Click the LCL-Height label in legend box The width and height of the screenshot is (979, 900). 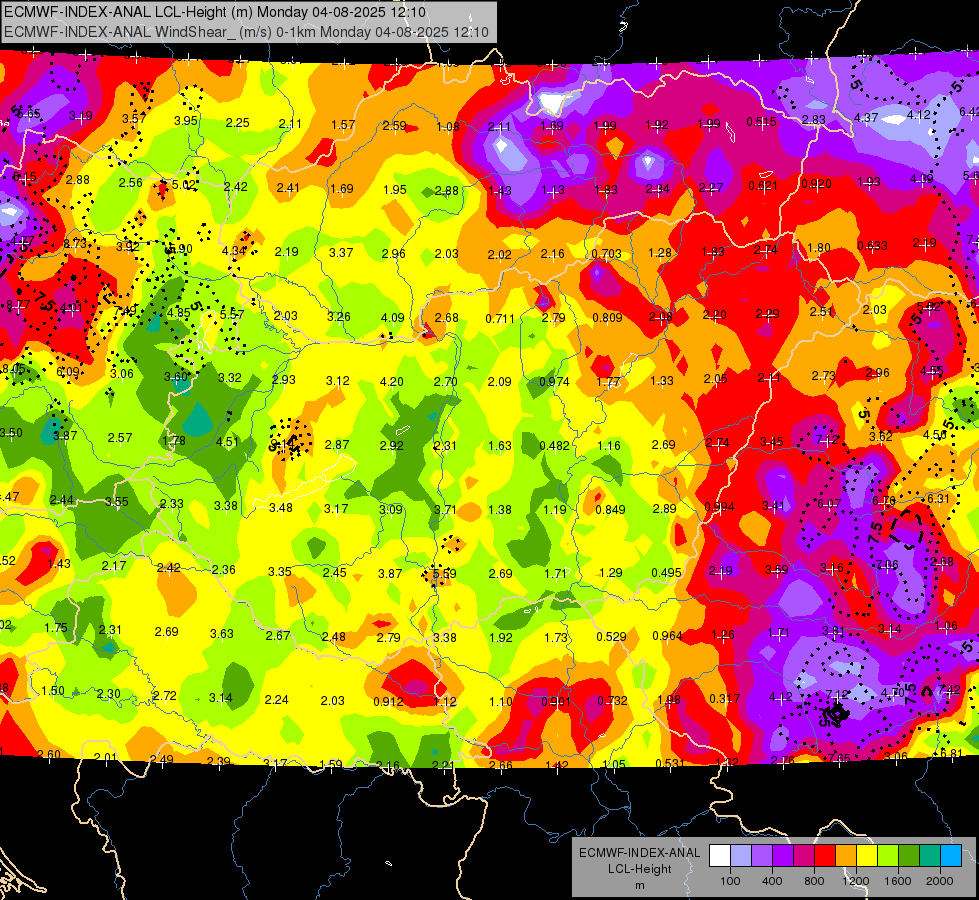(639, 869)
